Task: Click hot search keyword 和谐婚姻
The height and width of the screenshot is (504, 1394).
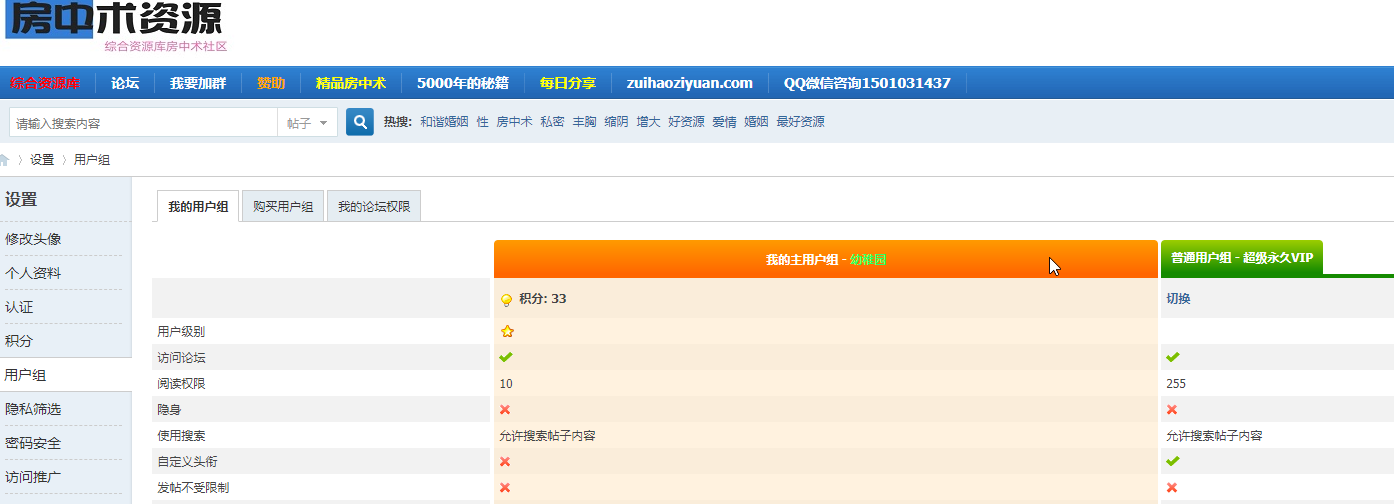Action: tap(444, 122)
